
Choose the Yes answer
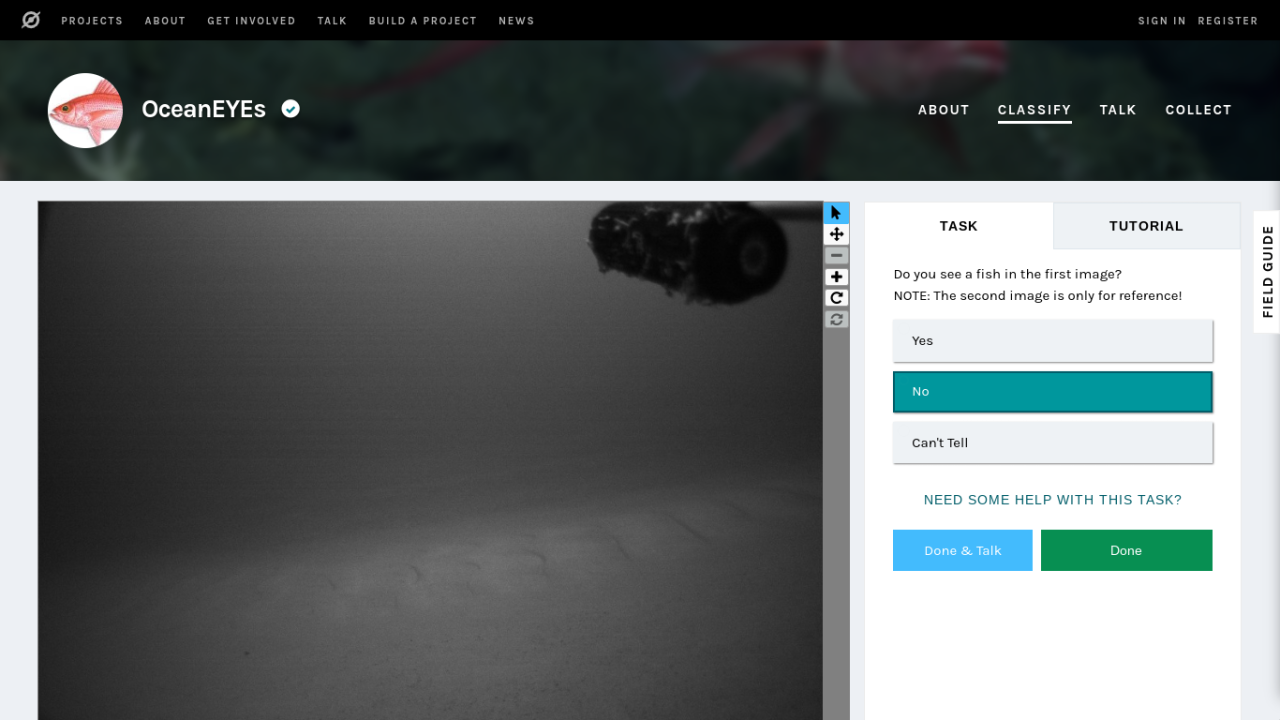tap(1053, 341)
